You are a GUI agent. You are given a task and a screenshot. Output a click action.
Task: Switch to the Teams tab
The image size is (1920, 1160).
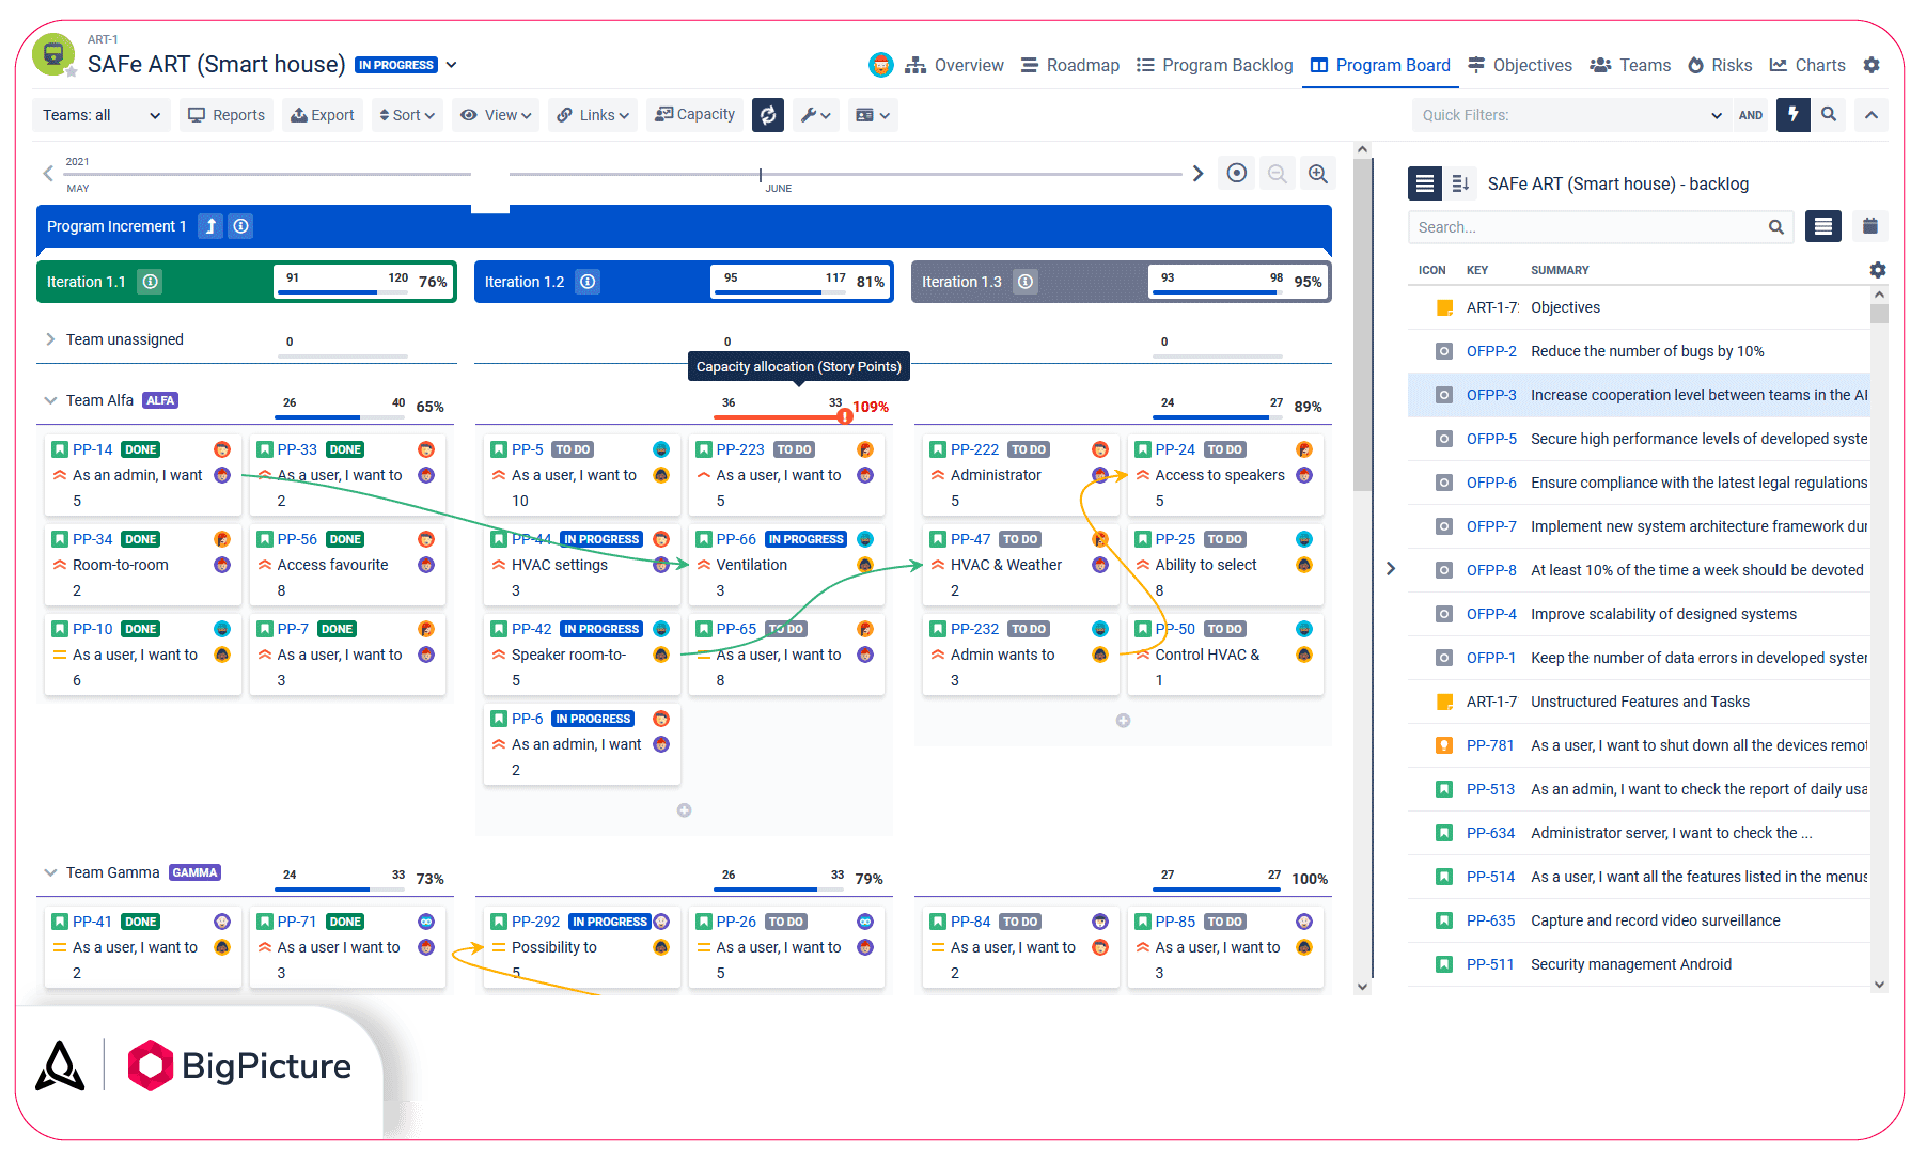pyautogui.click(x=1631, y=65)
